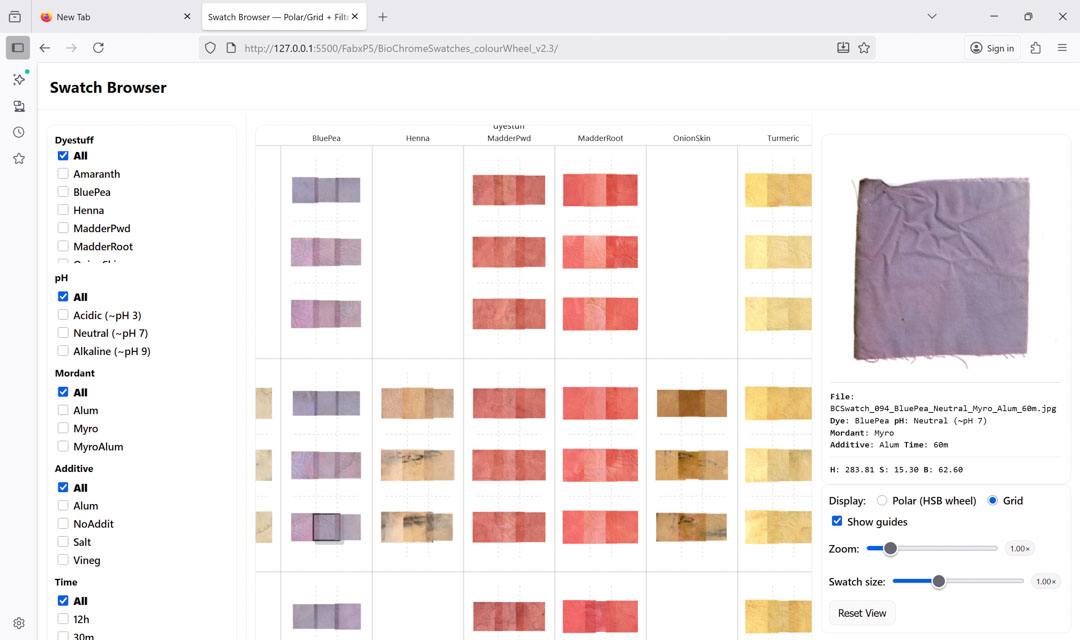Uncheck the Show guides checkbox
The image size is (1080, 640).
click(837, 521)
